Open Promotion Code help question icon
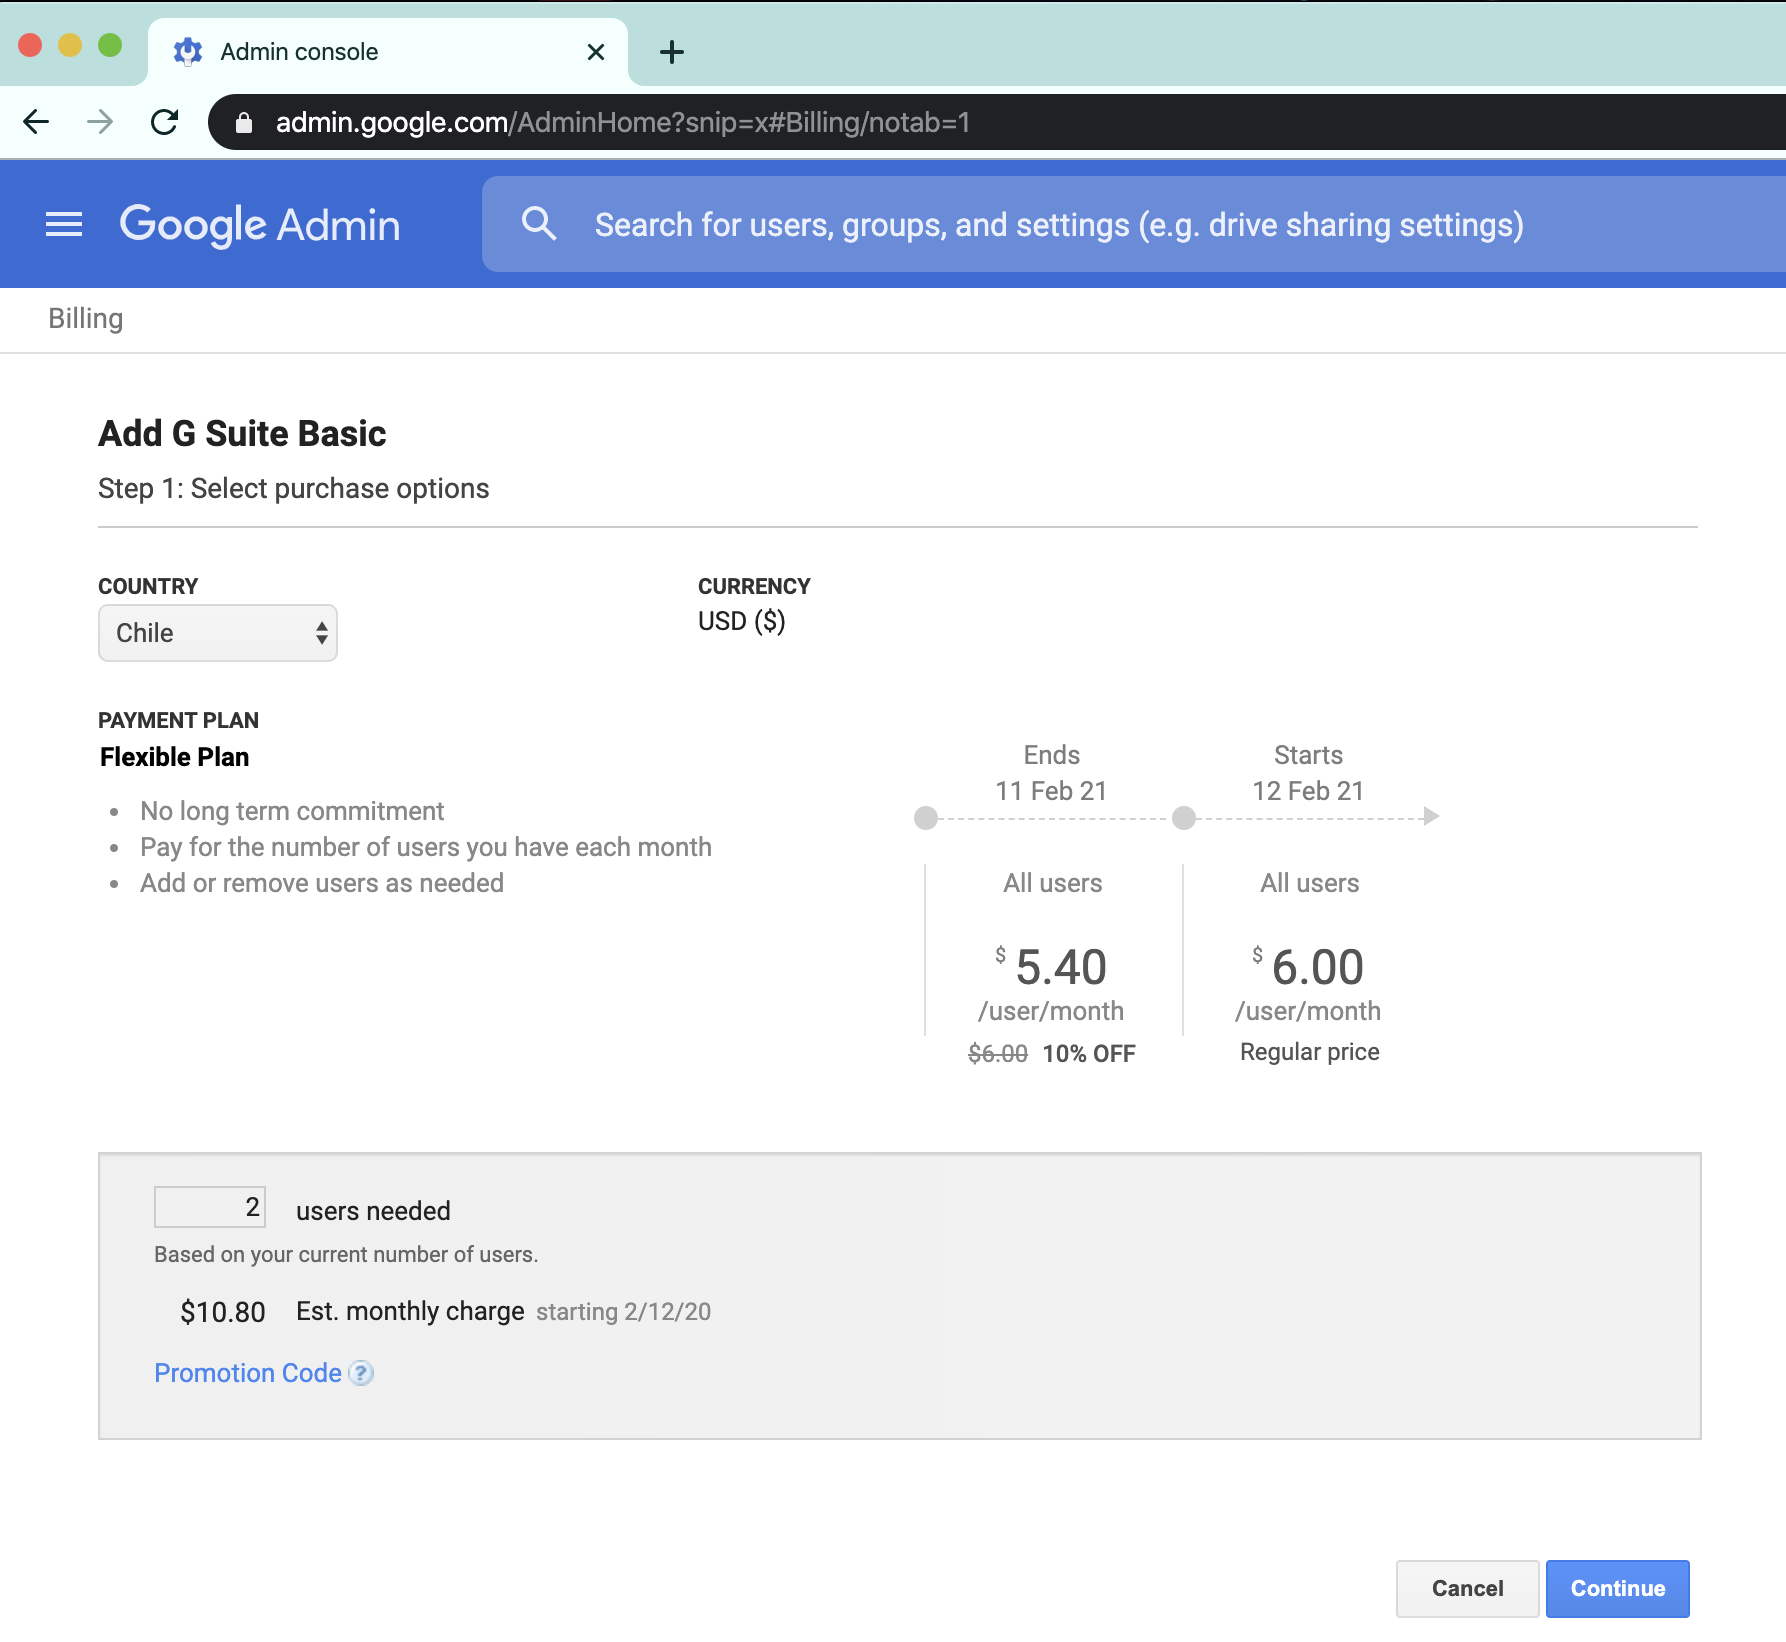The width and height of the screenshot is (1786, 1642). pyautogui.click(x=361, y=1373)
